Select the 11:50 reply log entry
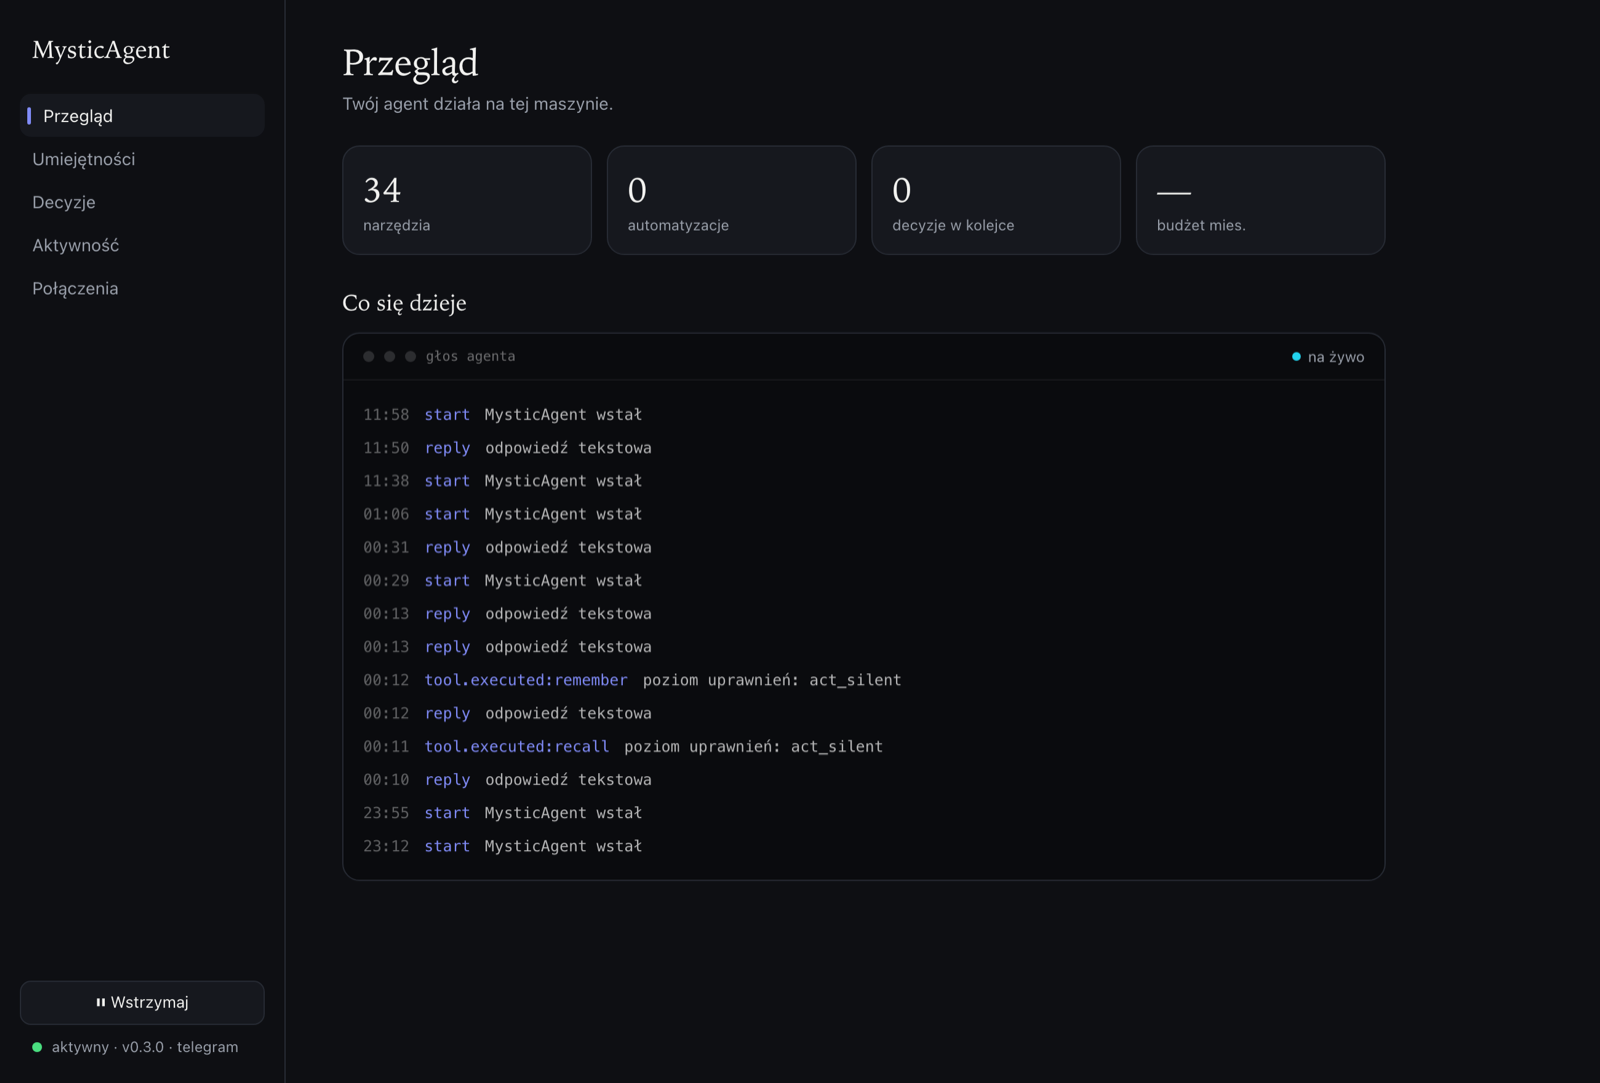 (863, 447)
